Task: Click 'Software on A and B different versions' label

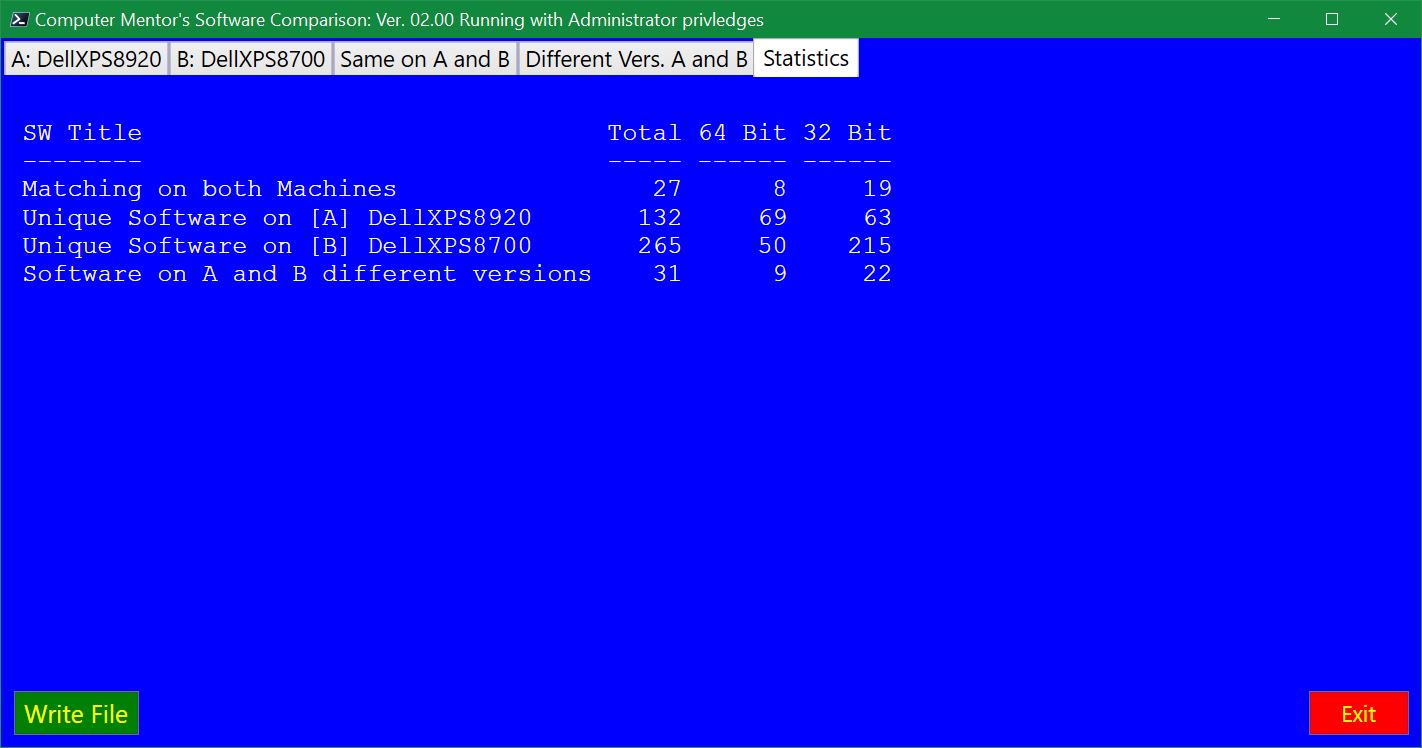Action: [x=307, y=274]
